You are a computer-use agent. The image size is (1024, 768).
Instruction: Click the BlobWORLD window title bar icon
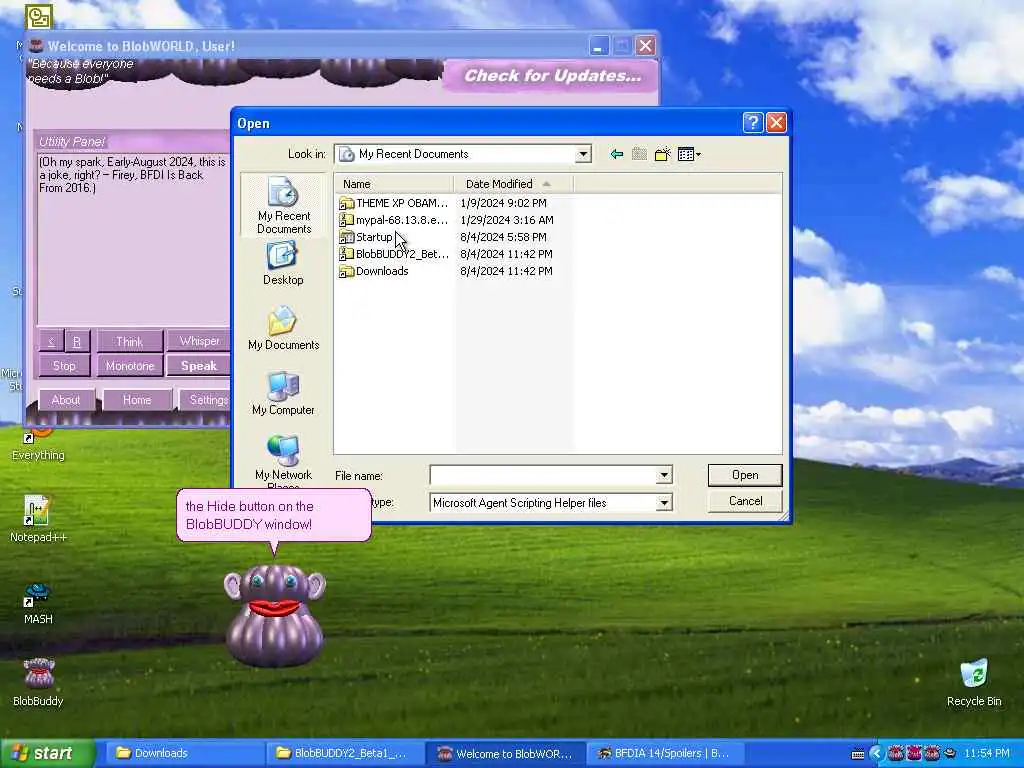coord(37,46)
